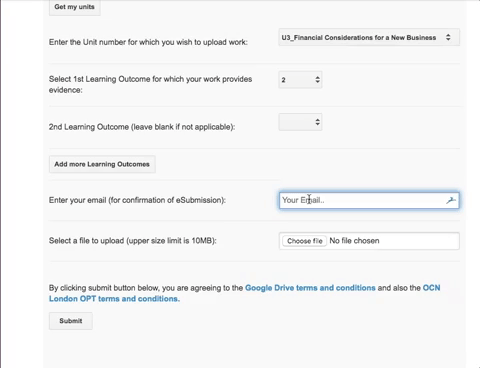
Task: Open the 1st Learning Outcome dropdown
Action: pos(300,80)
